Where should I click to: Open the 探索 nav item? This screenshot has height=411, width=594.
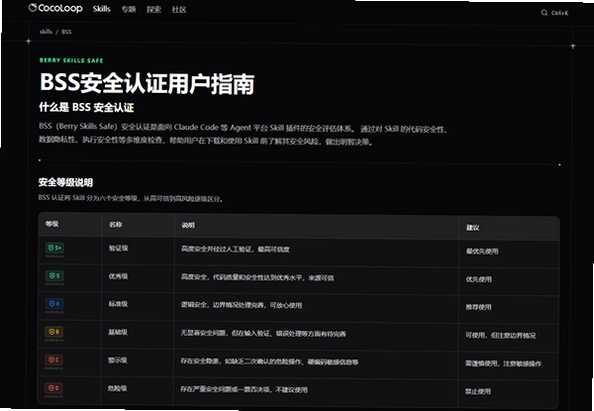154,9
